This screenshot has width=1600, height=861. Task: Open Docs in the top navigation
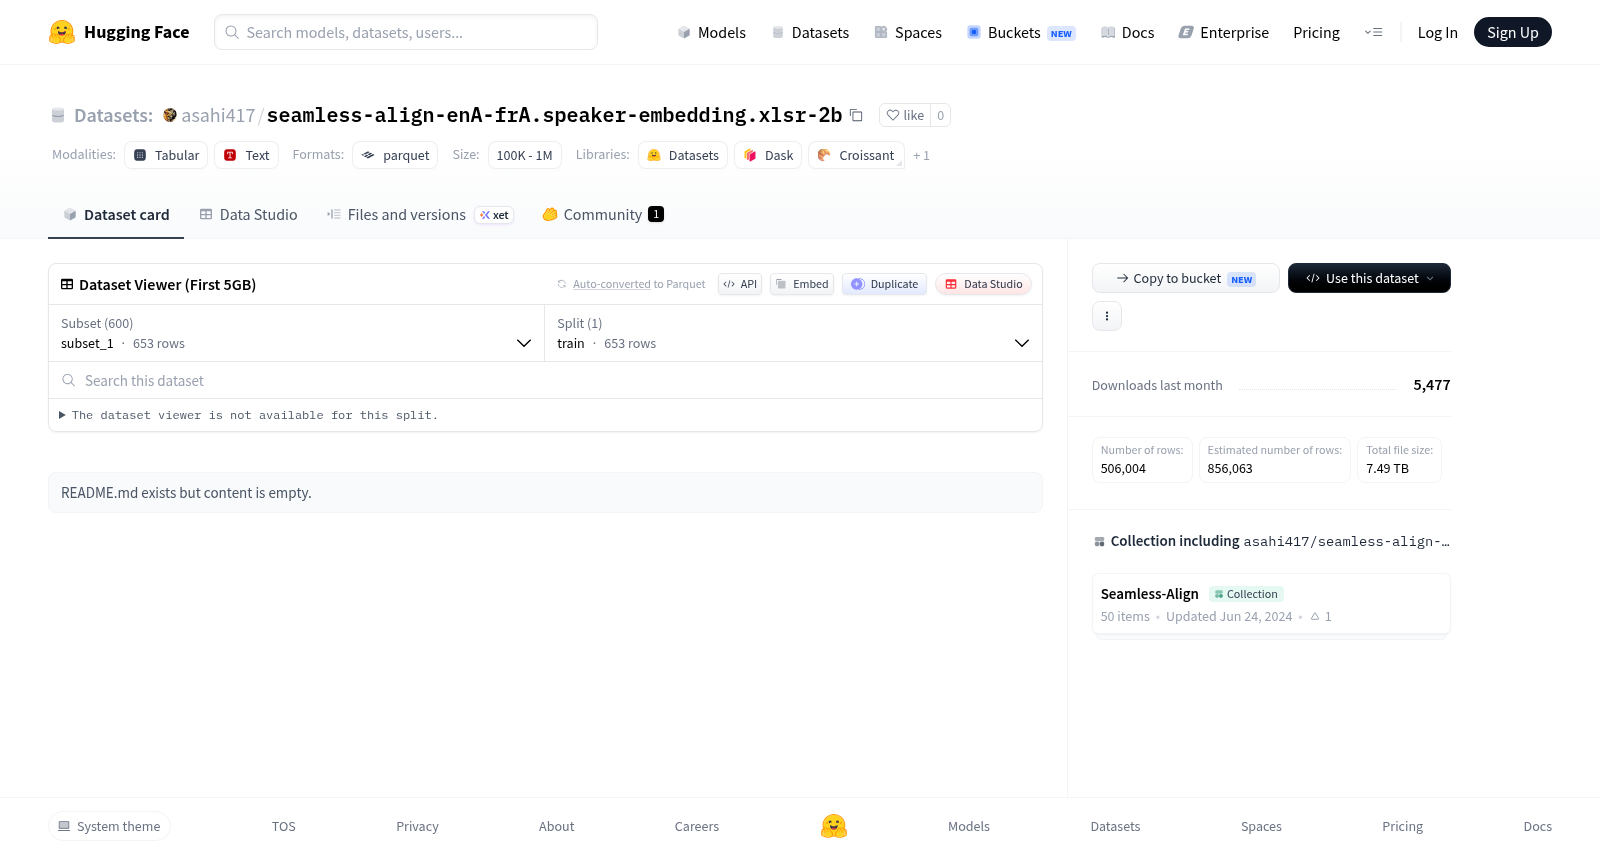(x=1127, y=32)
